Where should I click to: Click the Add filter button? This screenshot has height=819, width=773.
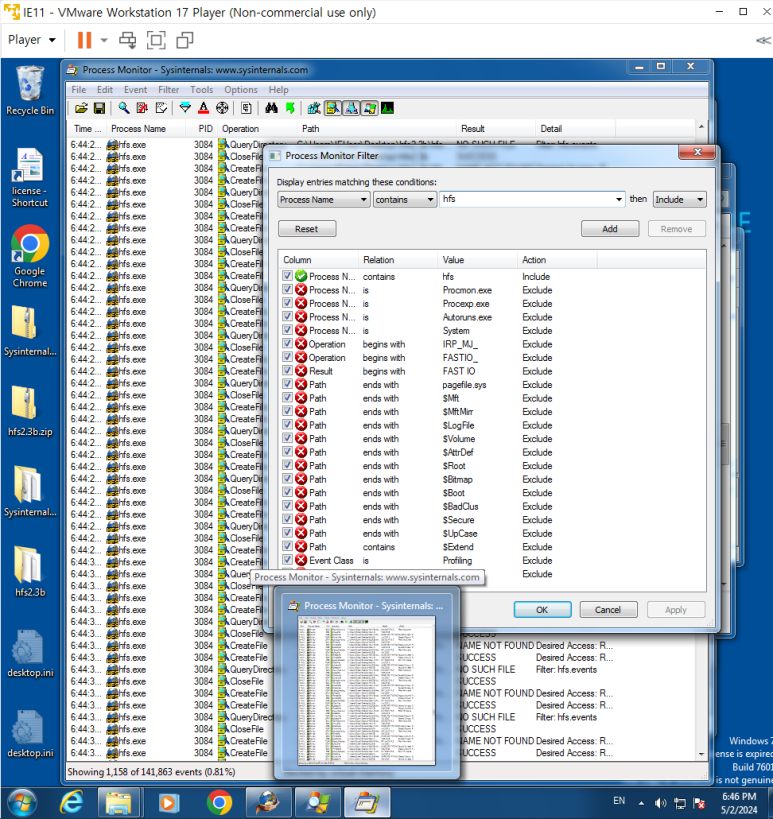coord(610,229)
